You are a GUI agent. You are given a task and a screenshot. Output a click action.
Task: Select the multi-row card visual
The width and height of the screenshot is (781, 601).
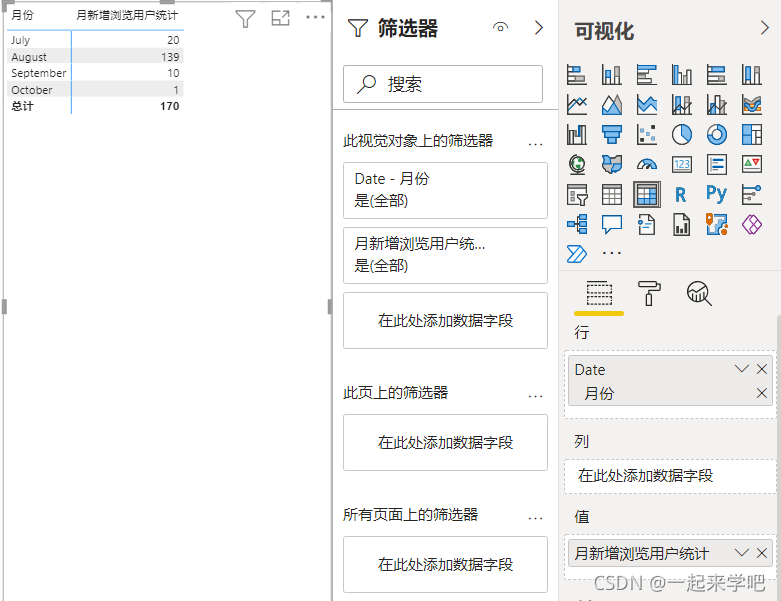716,164
